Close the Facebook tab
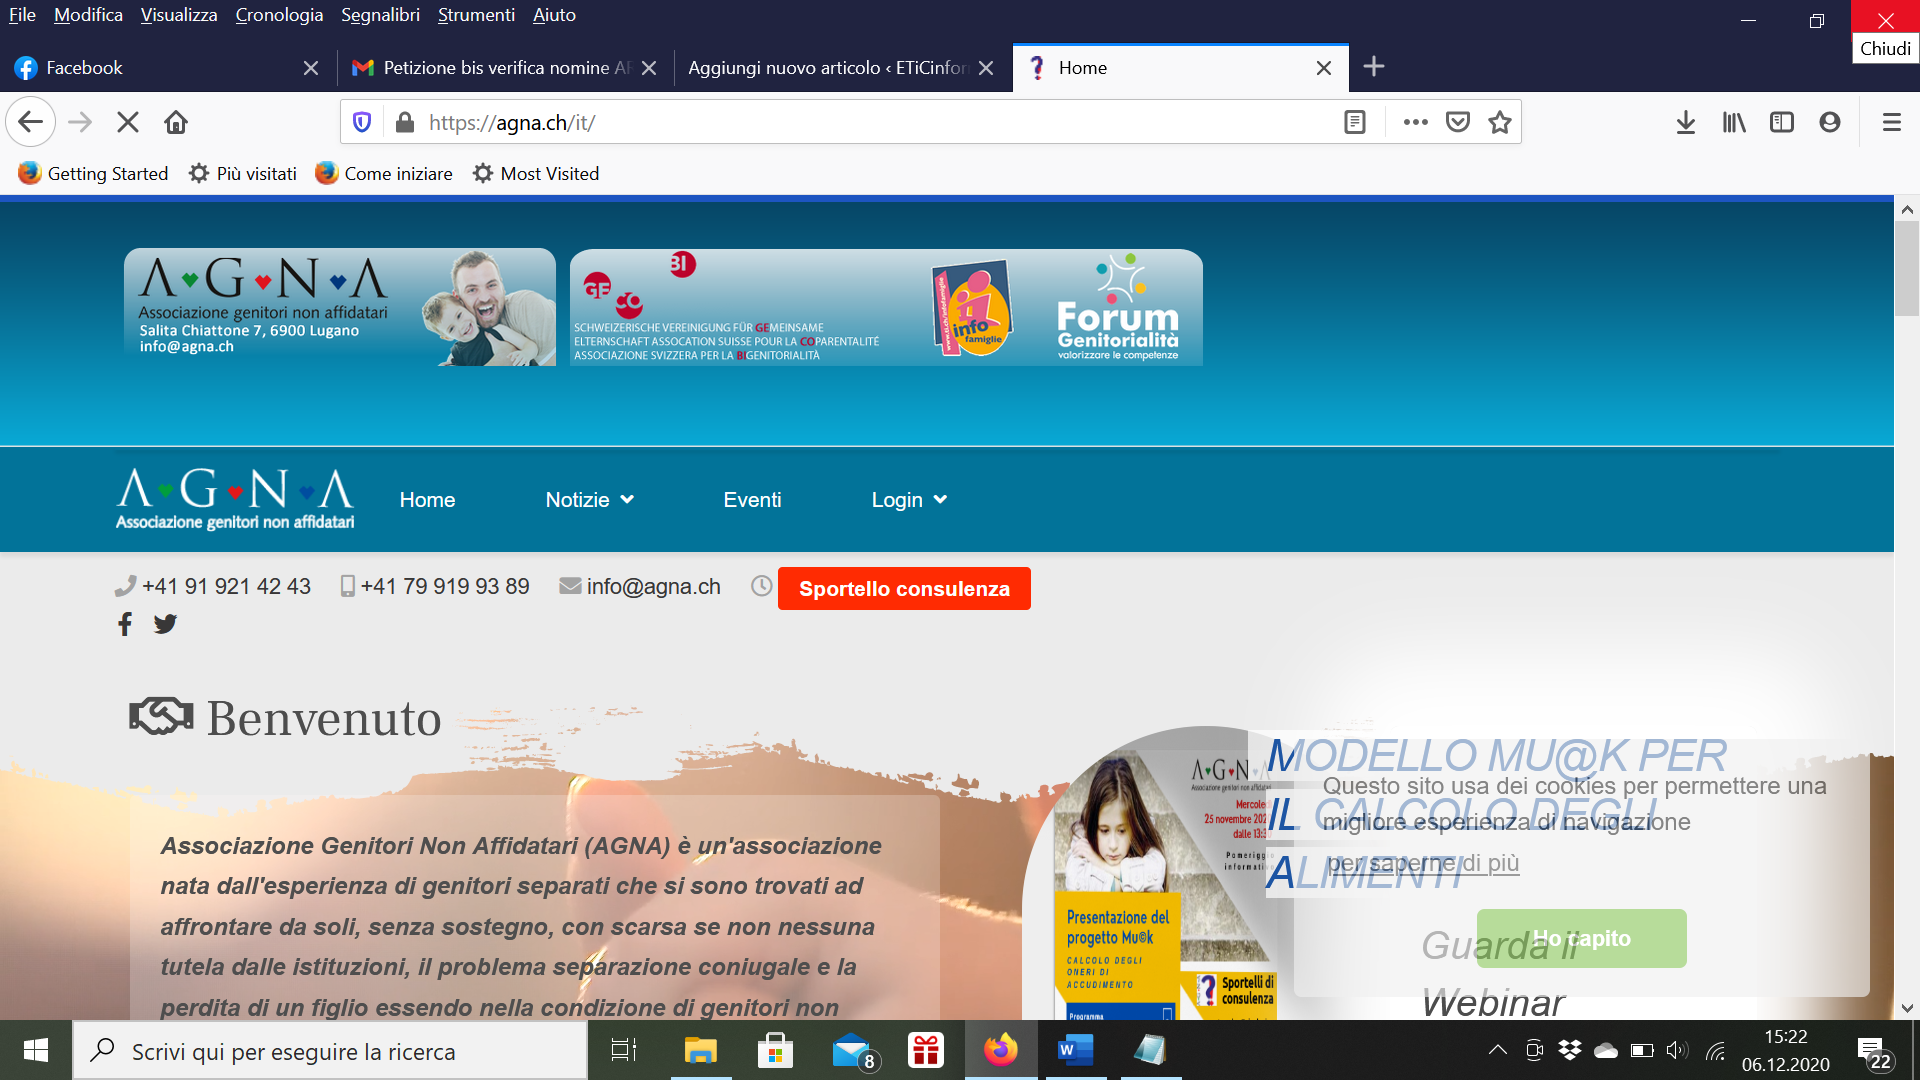 pos(311,68)
